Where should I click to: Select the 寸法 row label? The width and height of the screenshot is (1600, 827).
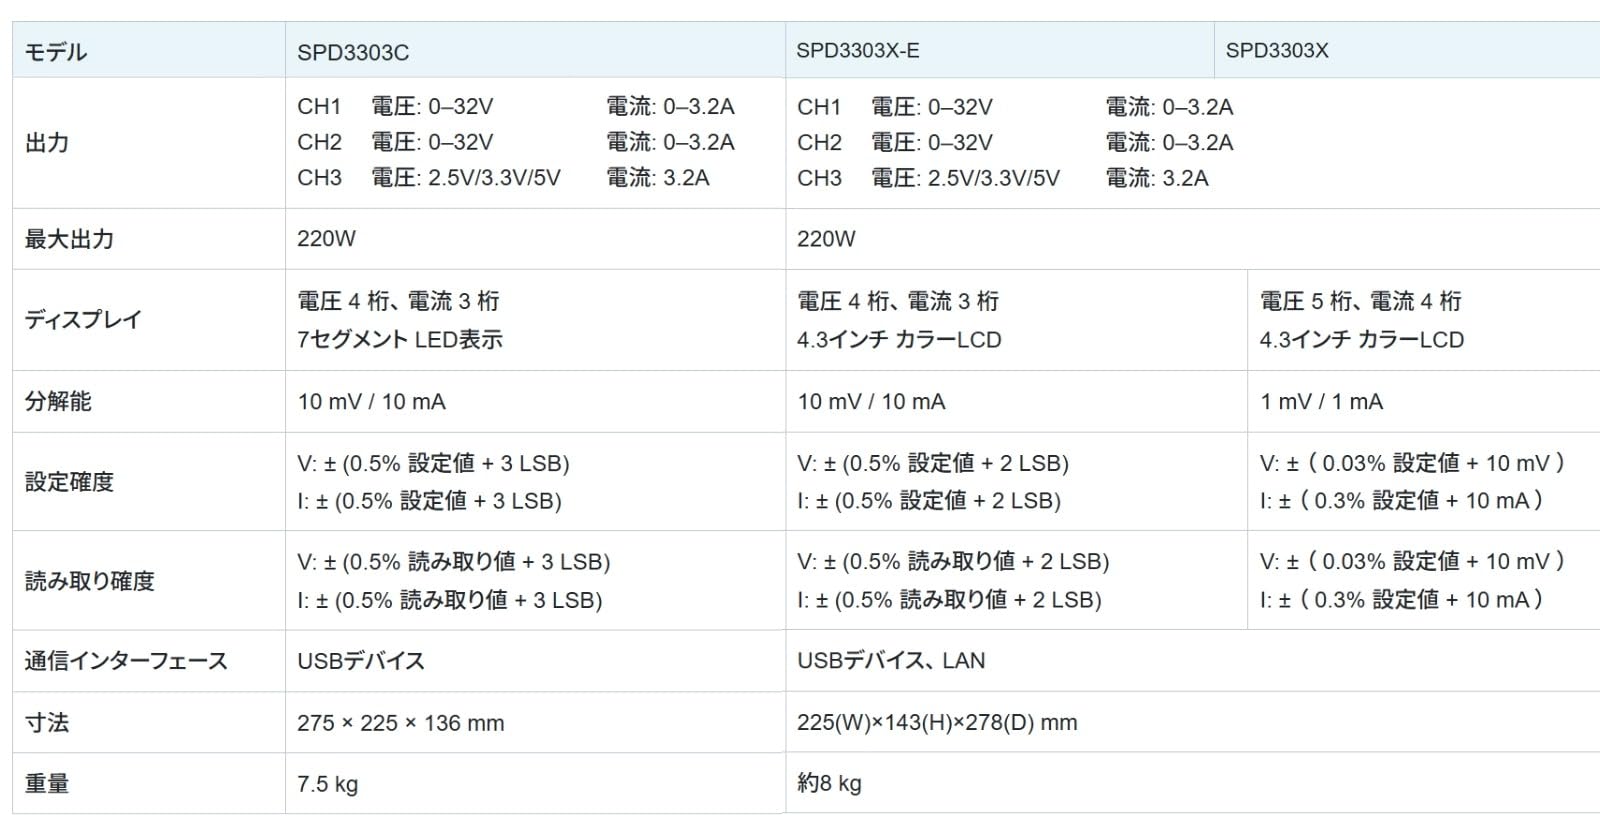pyautogui.click(x=47, y=722)
